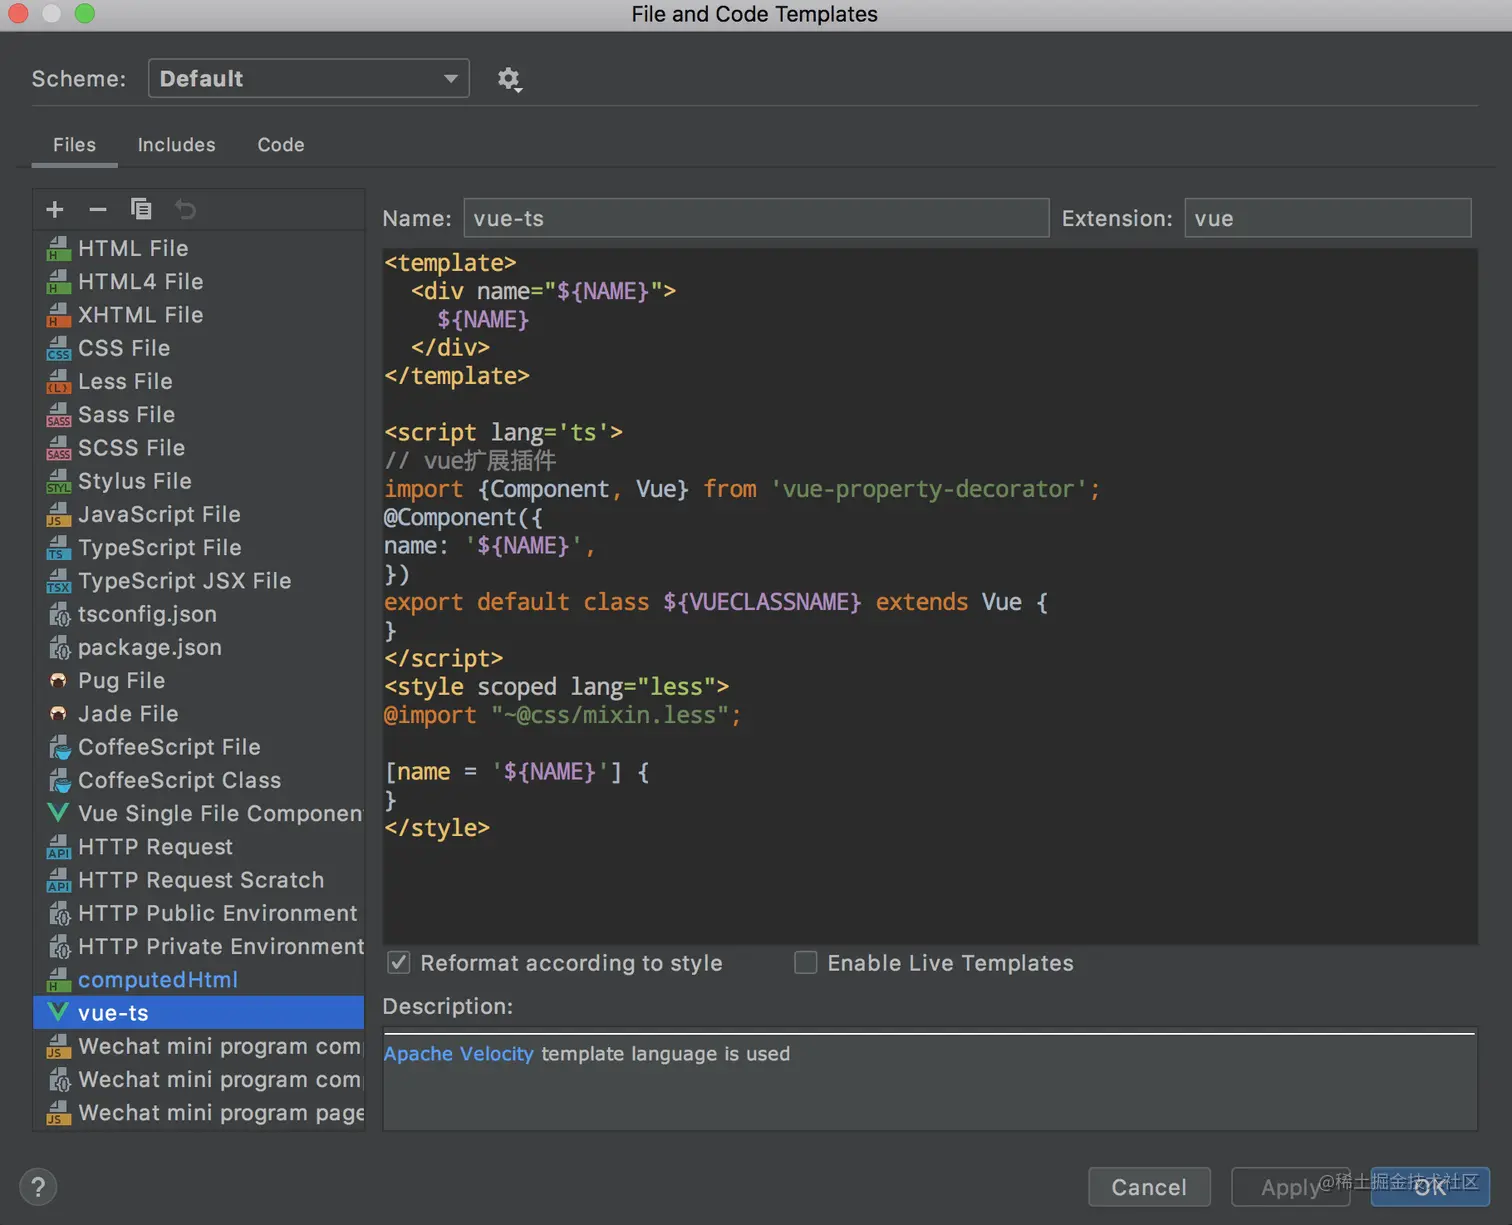
Task: Select the Pug File template
Action: tap(121, 681)
